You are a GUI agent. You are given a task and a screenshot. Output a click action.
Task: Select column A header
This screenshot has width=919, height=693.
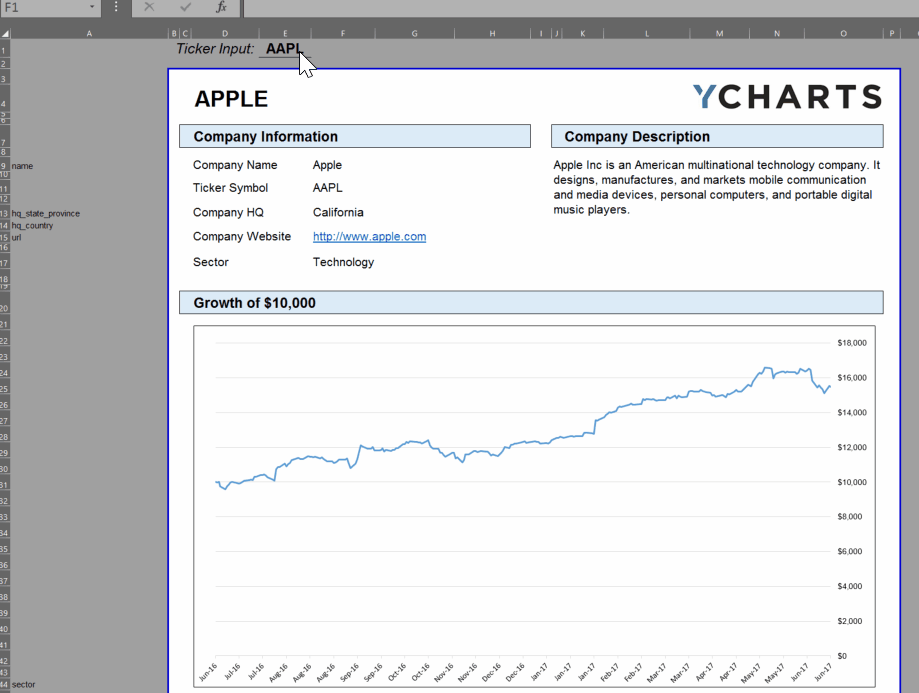89,33
